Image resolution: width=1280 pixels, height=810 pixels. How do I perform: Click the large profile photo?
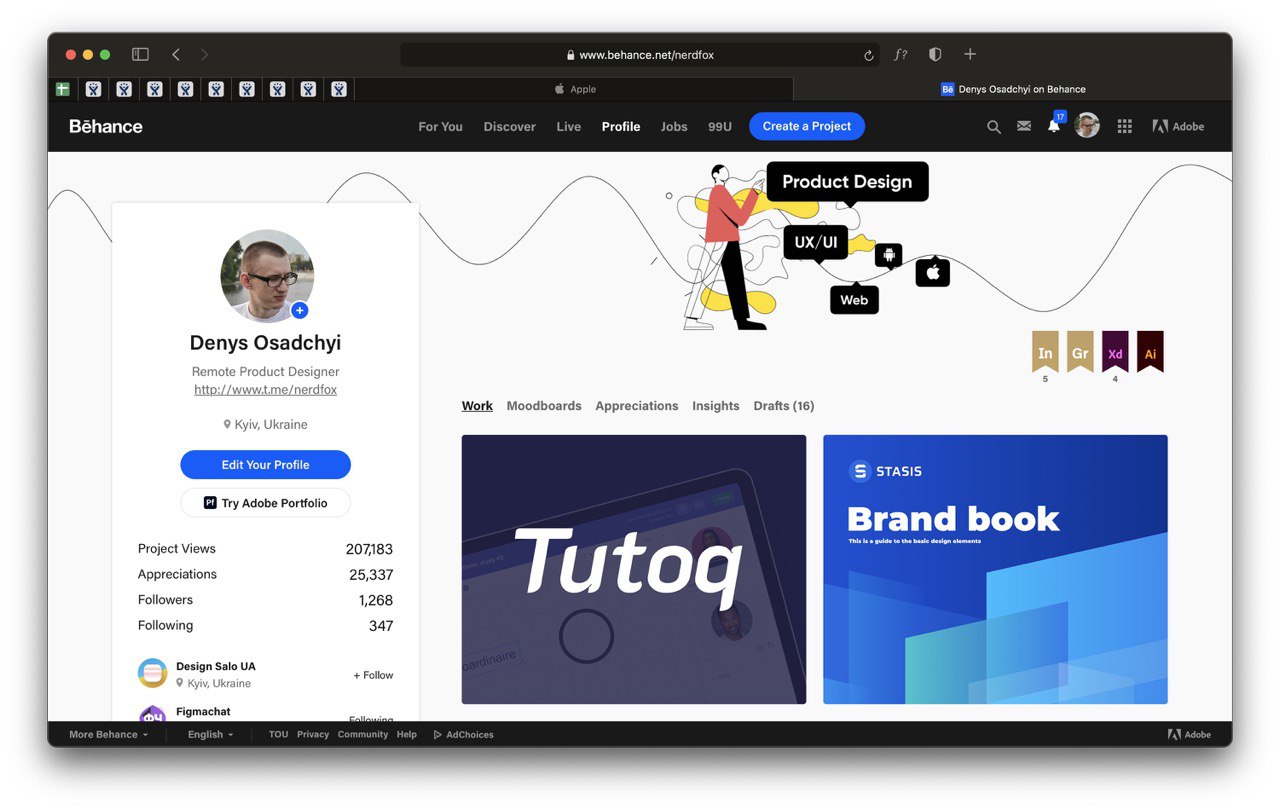coord(267,276)
